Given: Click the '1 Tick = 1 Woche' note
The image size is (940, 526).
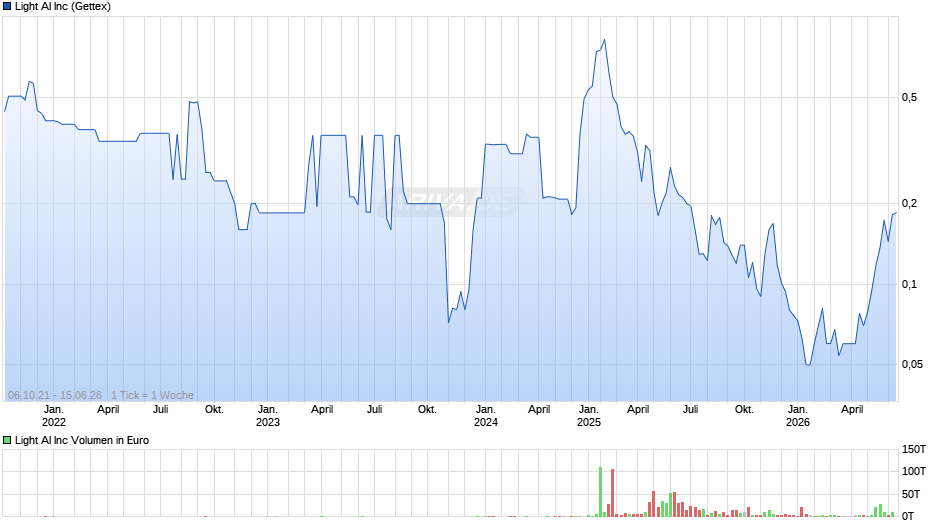Looking at the screenshot, I should [x=152, y=395].
